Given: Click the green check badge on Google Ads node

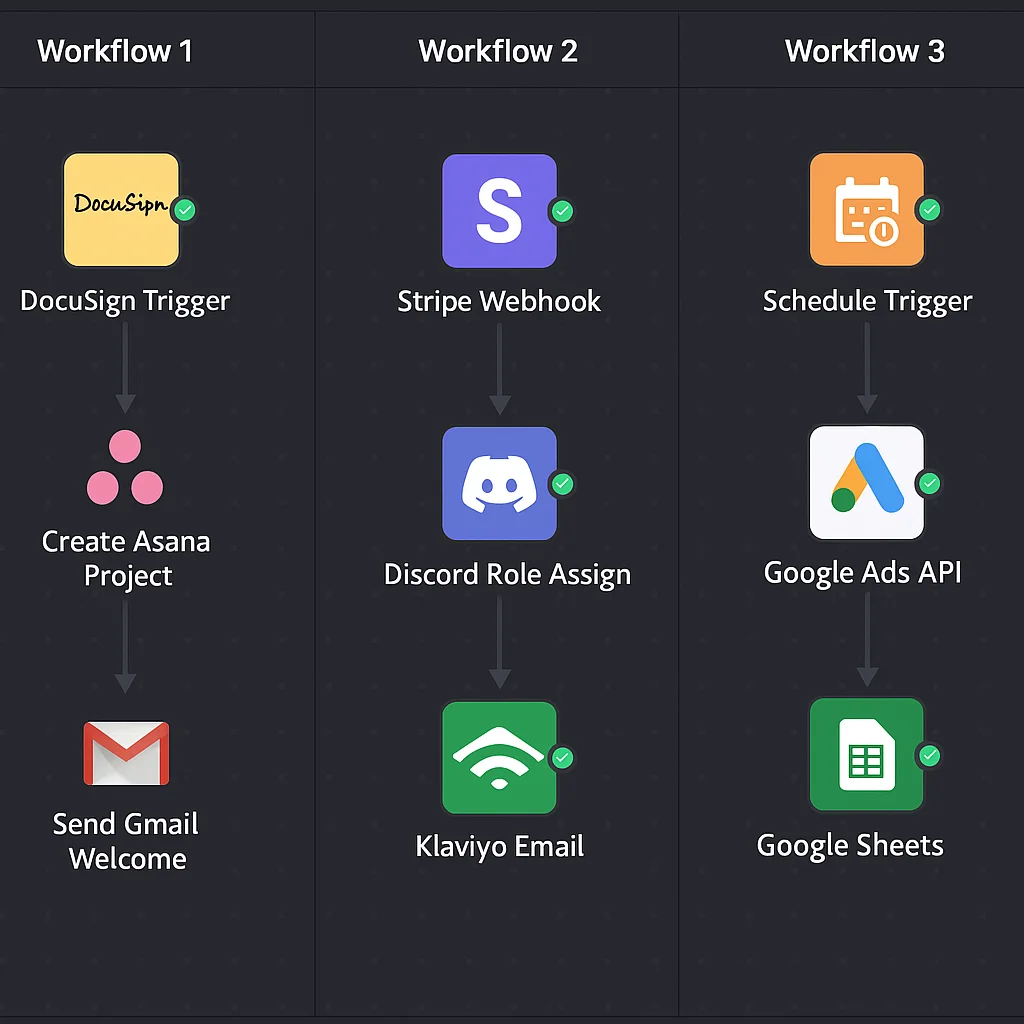Looking at the screenshot, I should coord(929,483).
